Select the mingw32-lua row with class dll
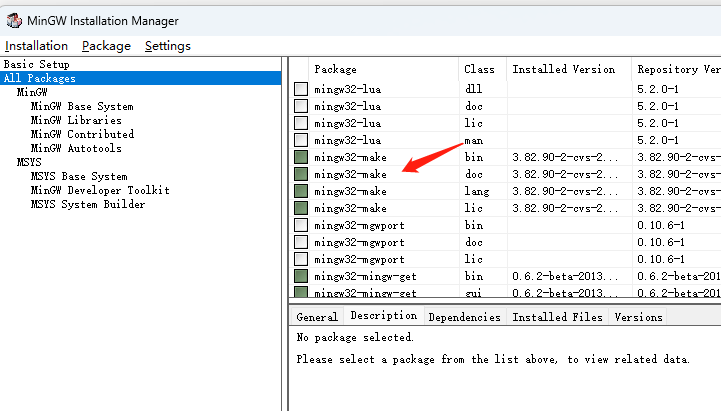 tap(506, 89)
